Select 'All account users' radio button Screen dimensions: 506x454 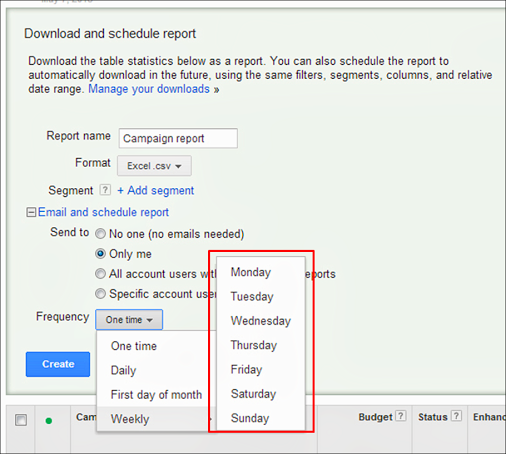coord(100,274)
